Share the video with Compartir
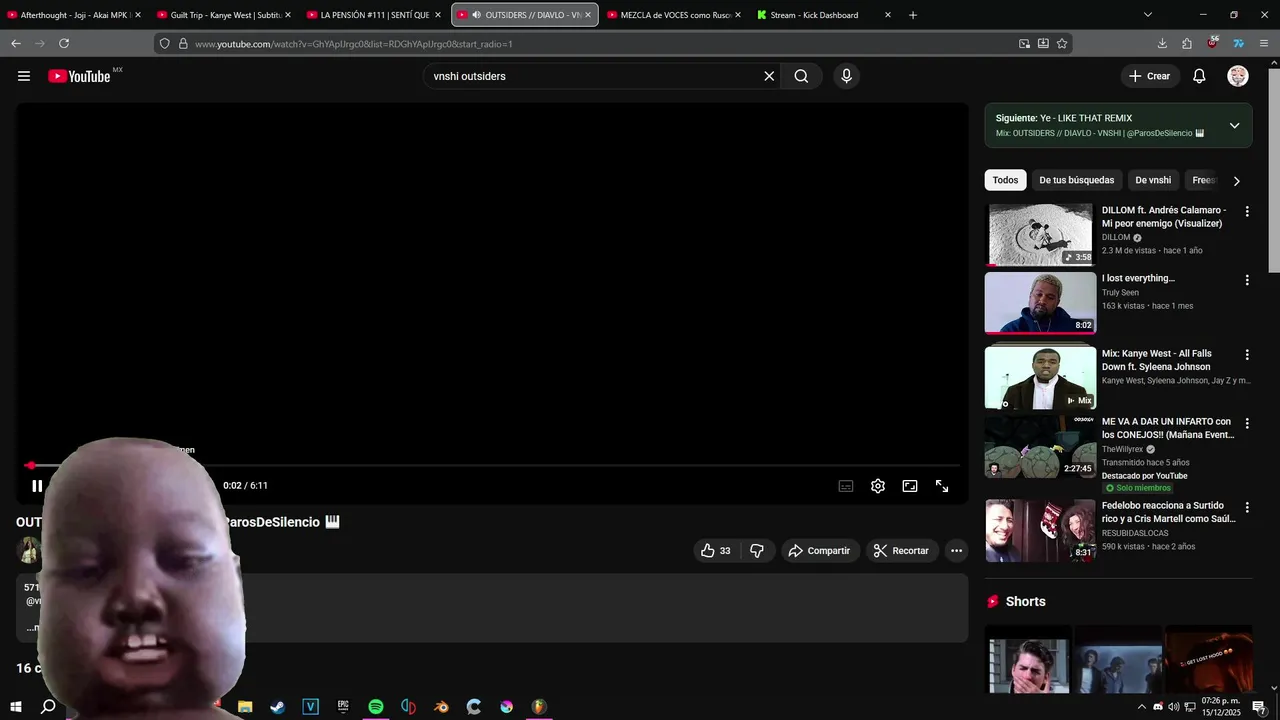Viewport: 1280px width, 720px height. click(819, 551)
